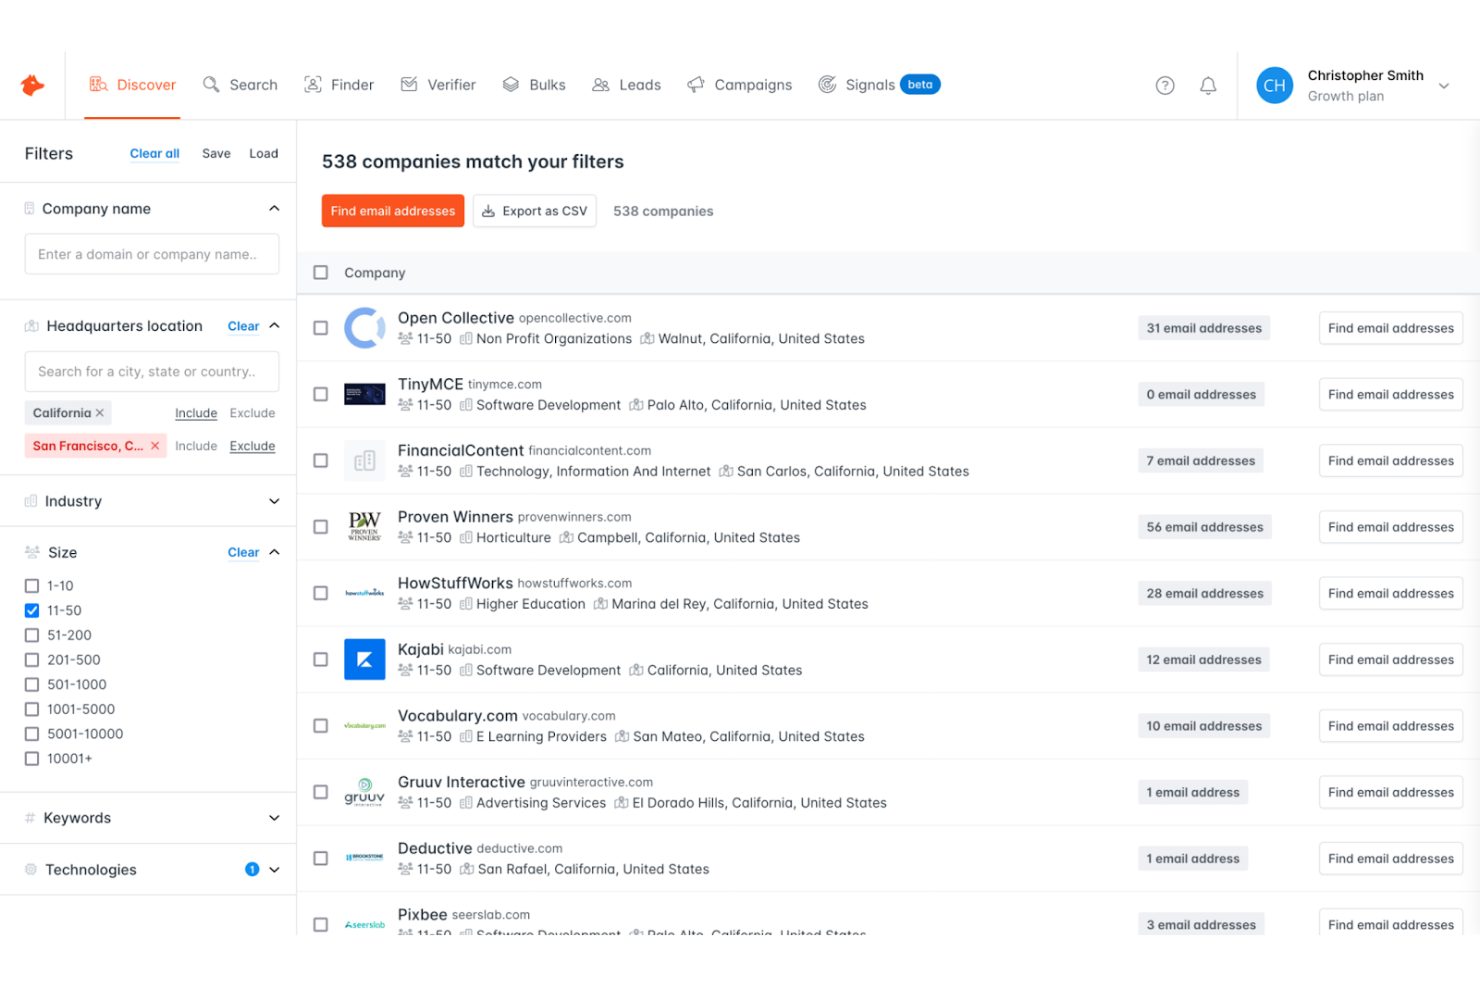The image size is (1480, 987).
Task: Collapse the Company name filter section
Action: click(274, 209)
